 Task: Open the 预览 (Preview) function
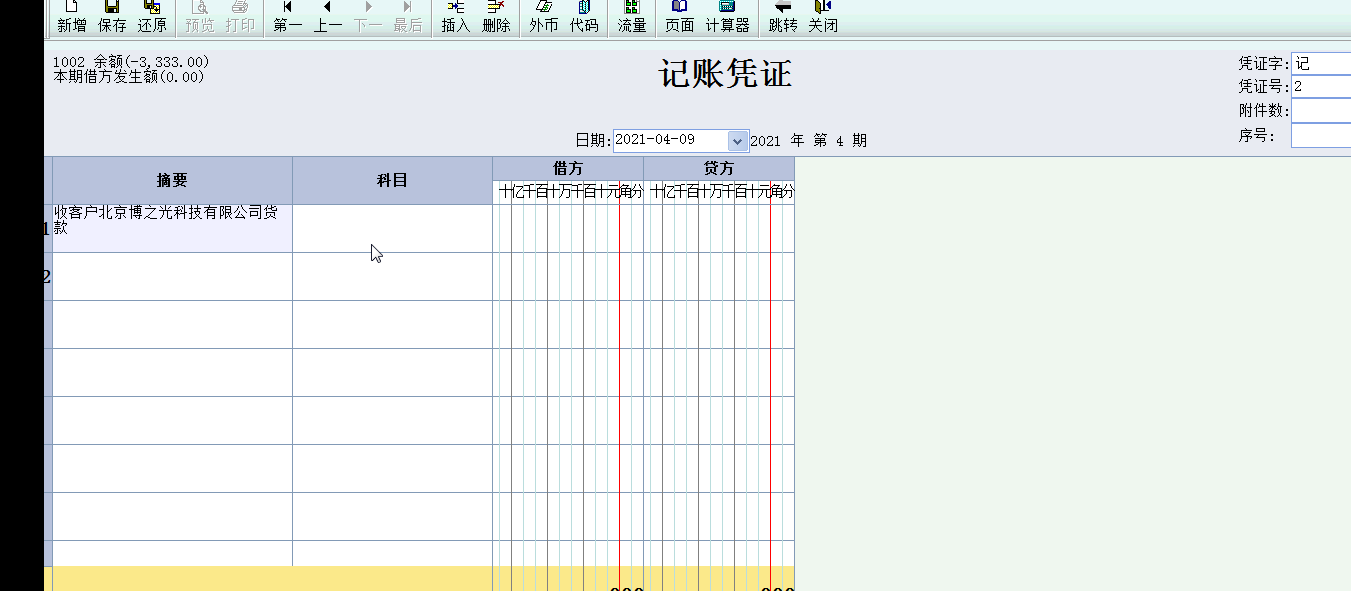tap(199, 17)
